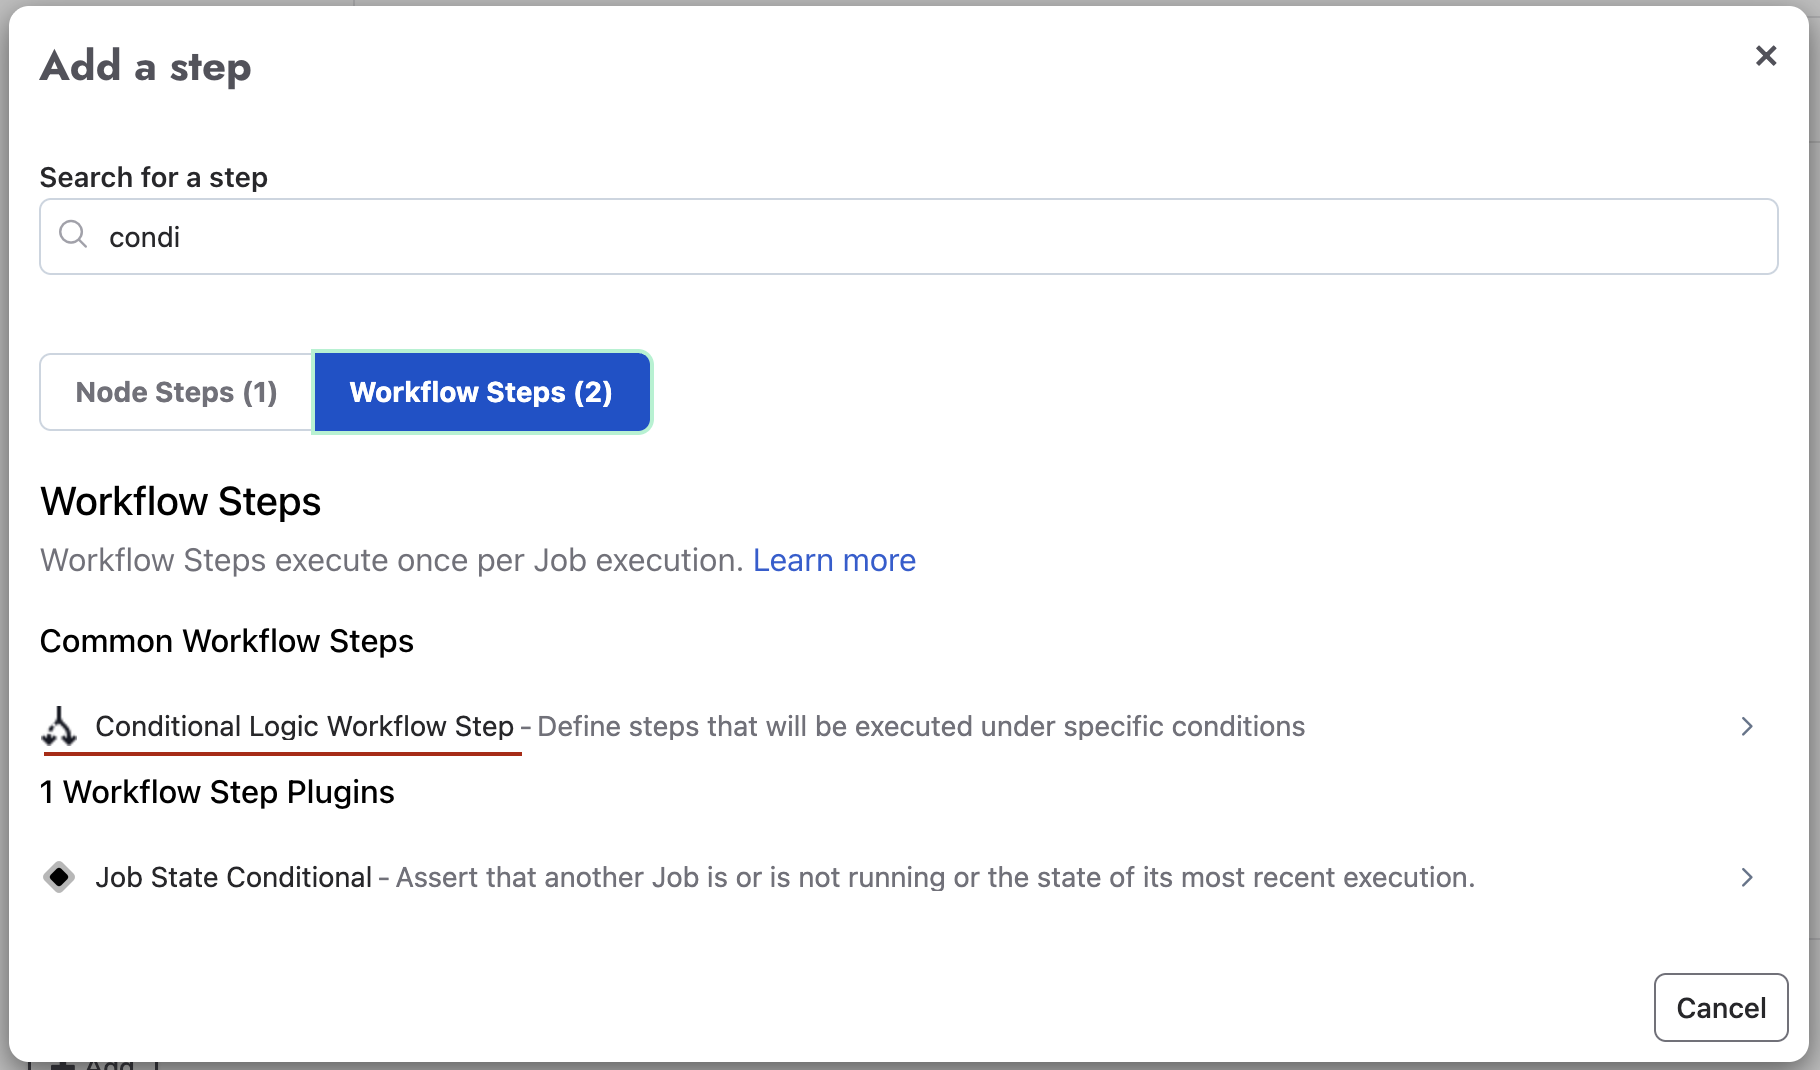Image resolution: width=1820 pixels, height=1070 pixels.
Task: Expand Job State Conditional via its right chevron
Action: click(1747, 878)
